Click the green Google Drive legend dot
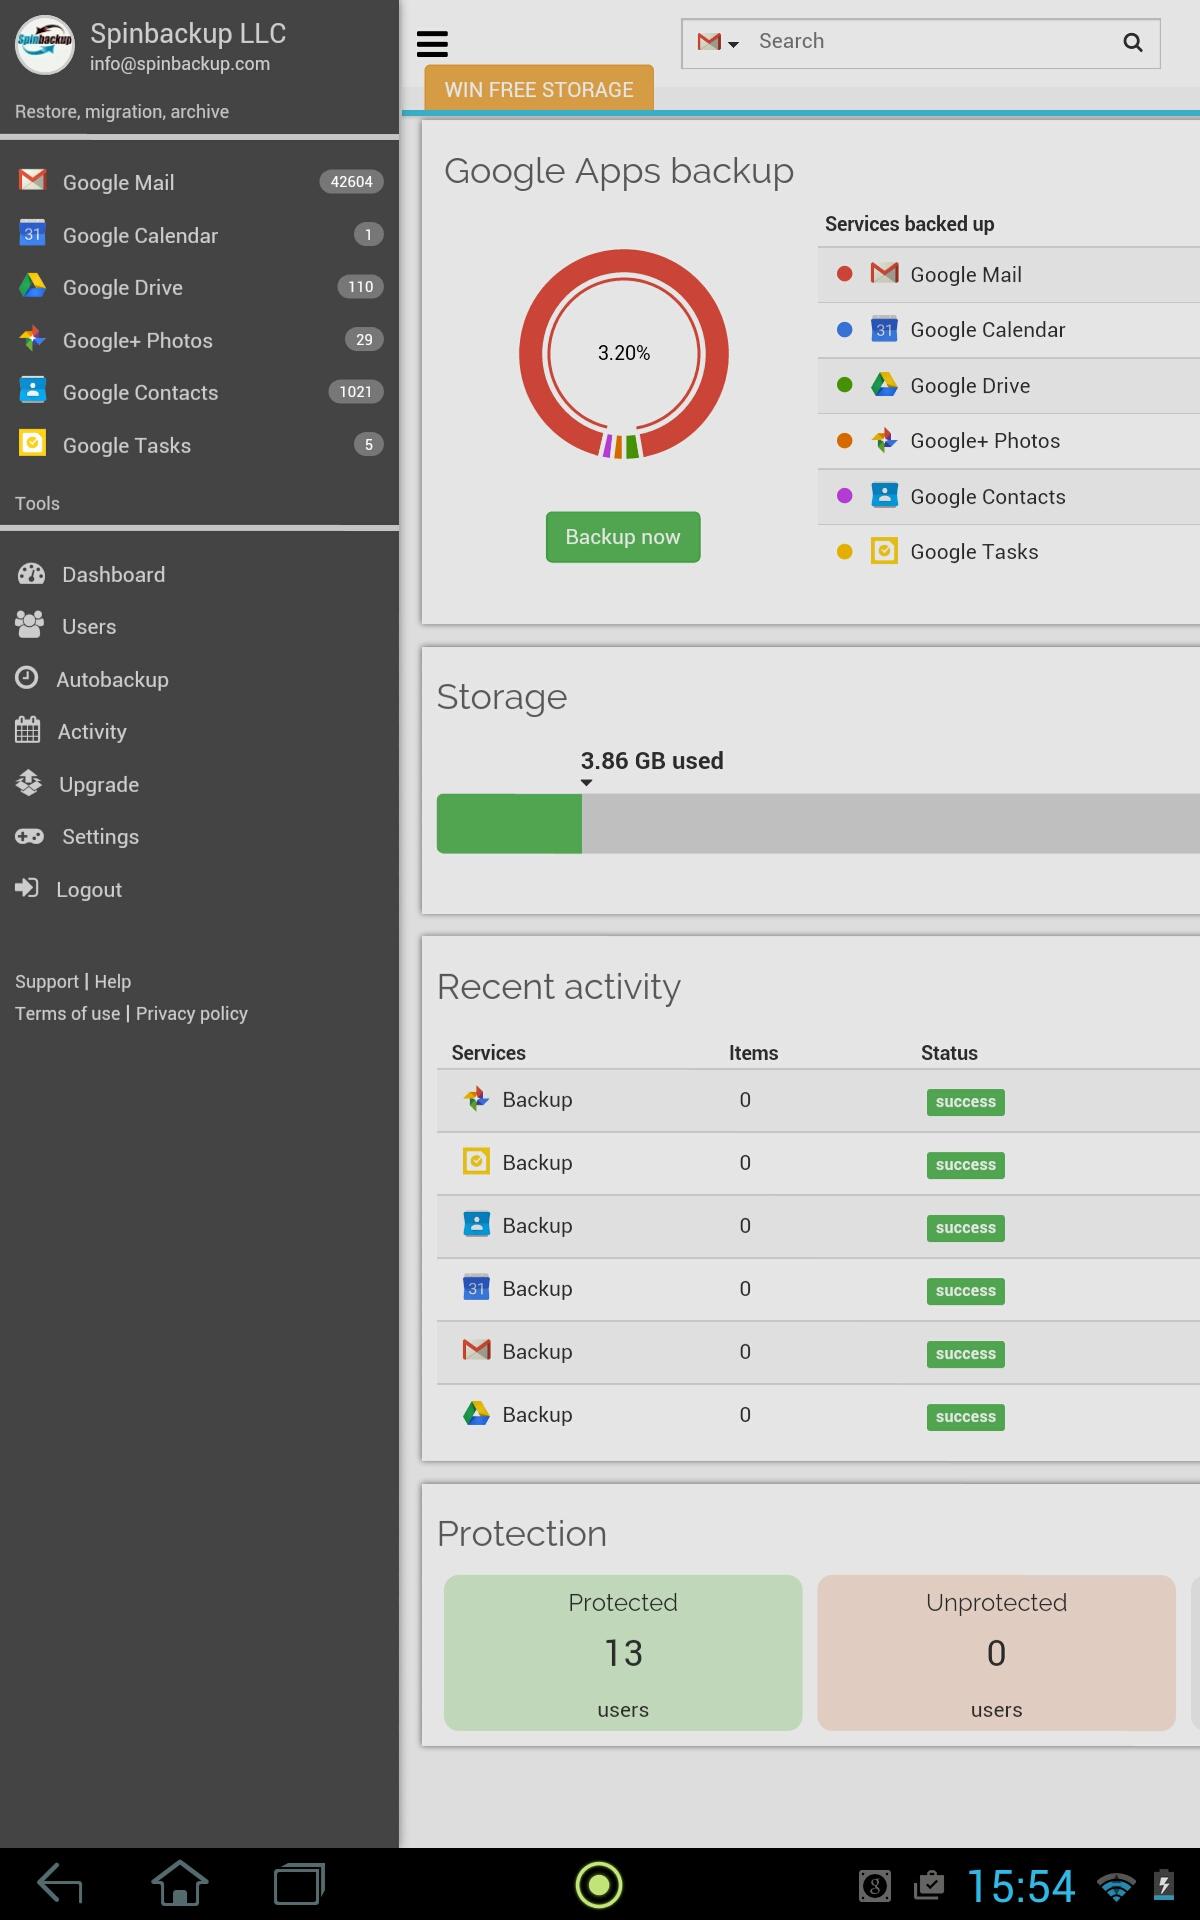1200x1920 pixels. click(x=844, y=385)
